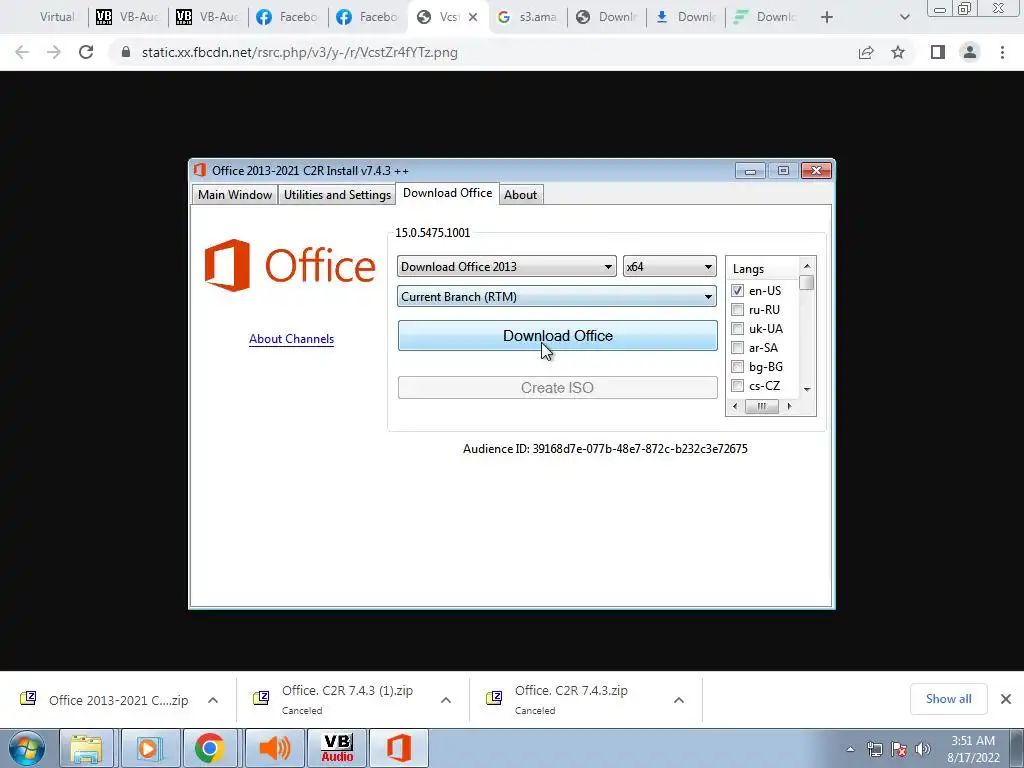Image resolution: width=1024 pixels, height=768 pixels.
Task: Click the Langs horizontal scroll right arrow
Action: coord(790,406)
